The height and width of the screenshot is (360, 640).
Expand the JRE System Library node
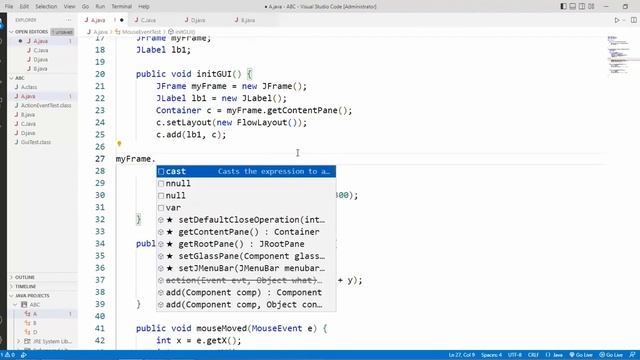point(18,341)
